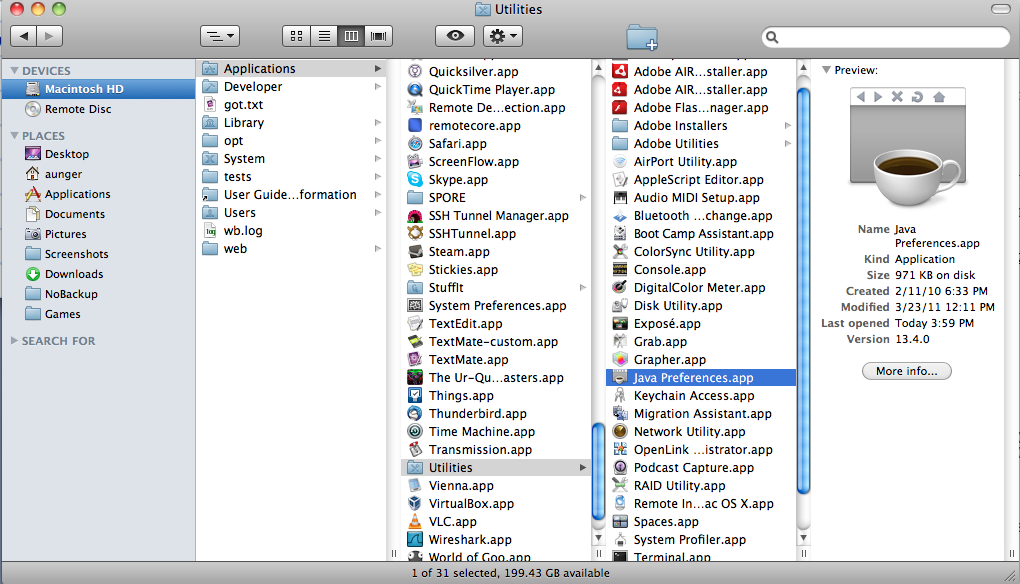Collapse the PLACES sidebar section
The width and height of the screenshot is (1020, 584).
tap(14, 135)
